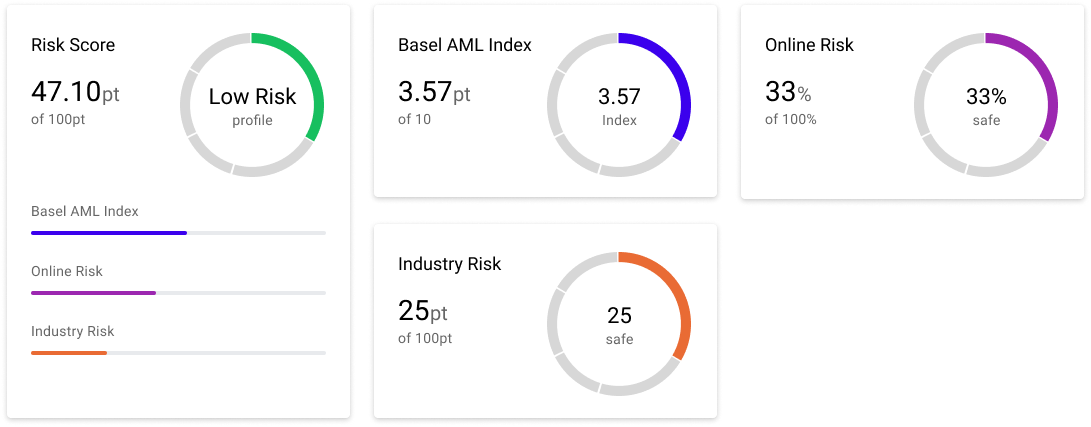Click the Basel AML Index bar label
This screenshot has height=427, width=1091.
tap(85, 211)
